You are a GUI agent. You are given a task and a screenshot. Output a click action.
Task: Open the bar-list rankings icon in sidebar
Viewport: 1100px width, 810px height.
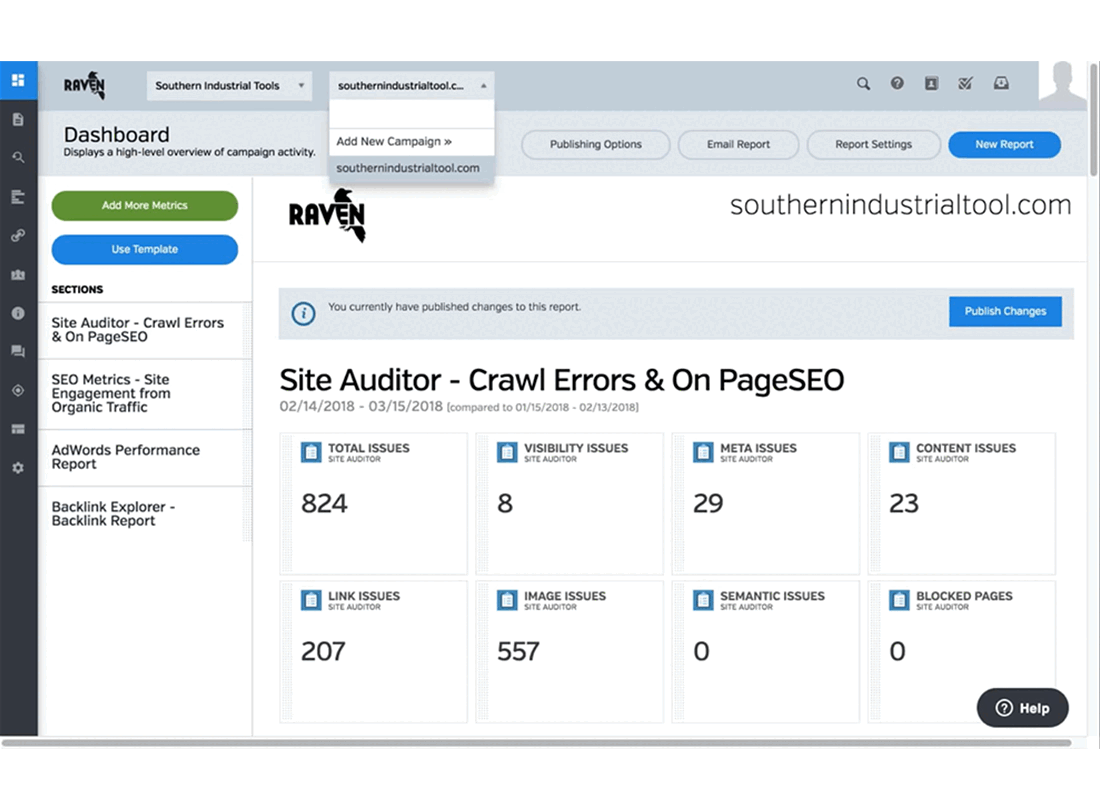[18, 197]
